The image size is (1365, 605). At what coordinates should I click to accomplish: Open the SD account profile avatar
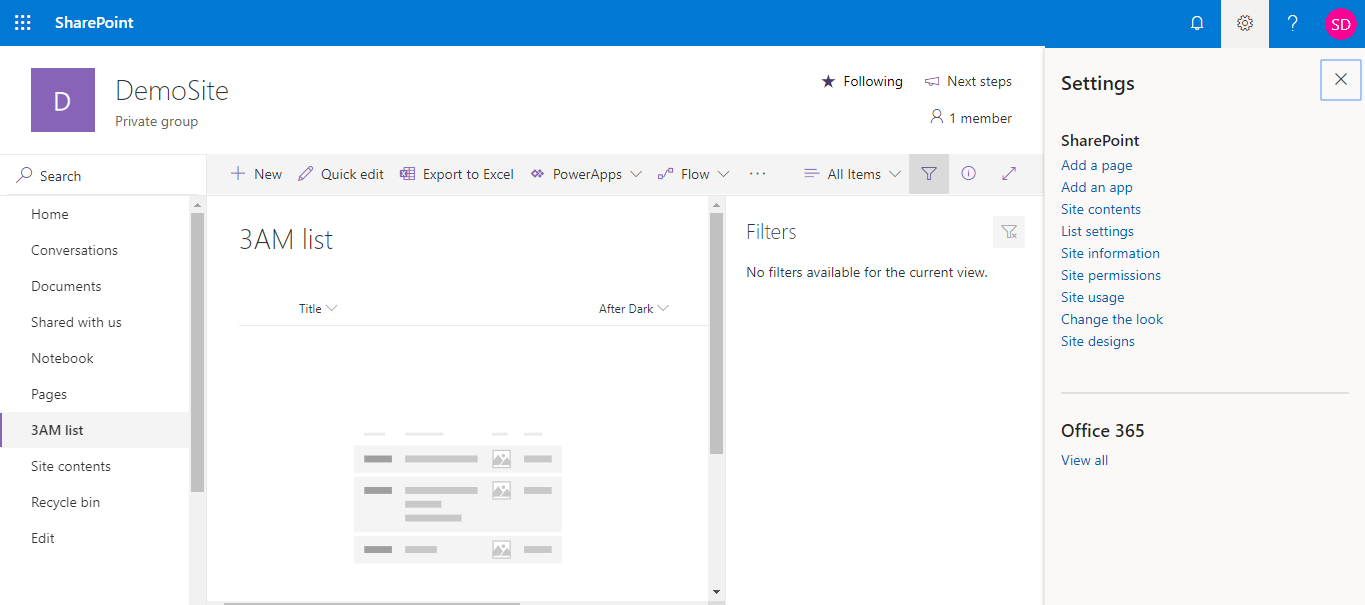click(x=1339, y=22)
